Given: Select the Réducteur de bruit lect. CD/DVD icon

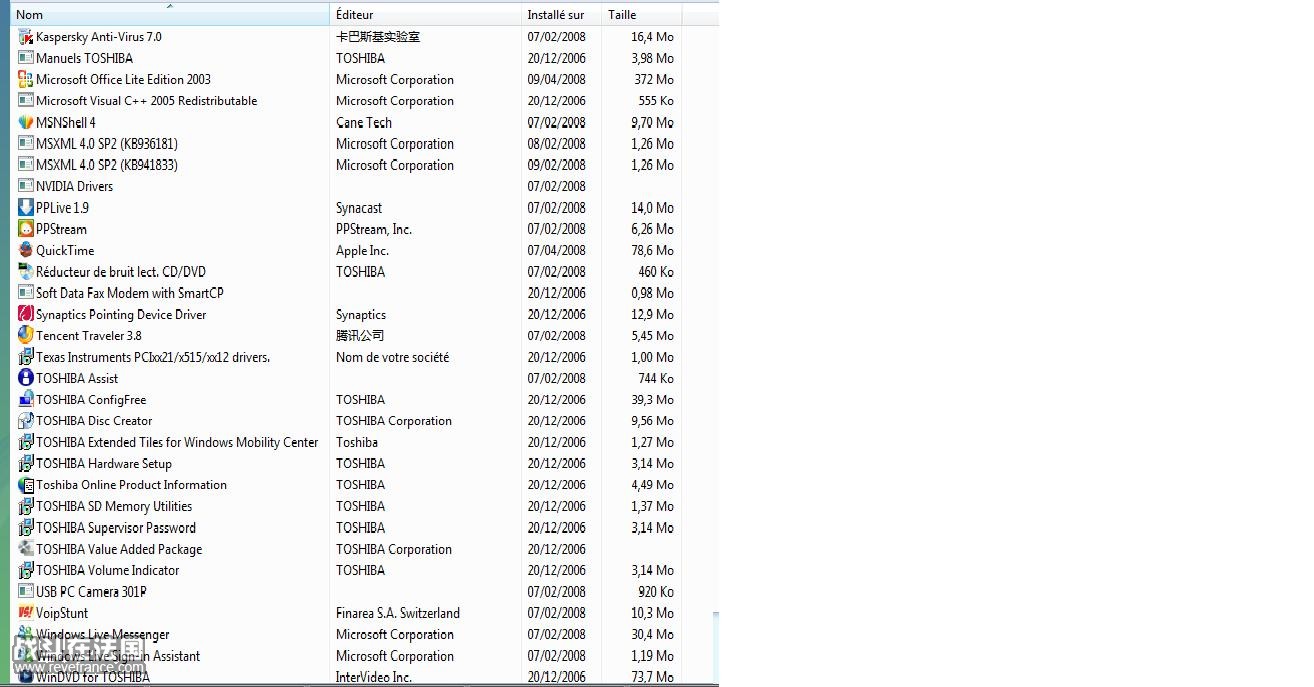Looking at the screenshot, I should click(26, 271).
